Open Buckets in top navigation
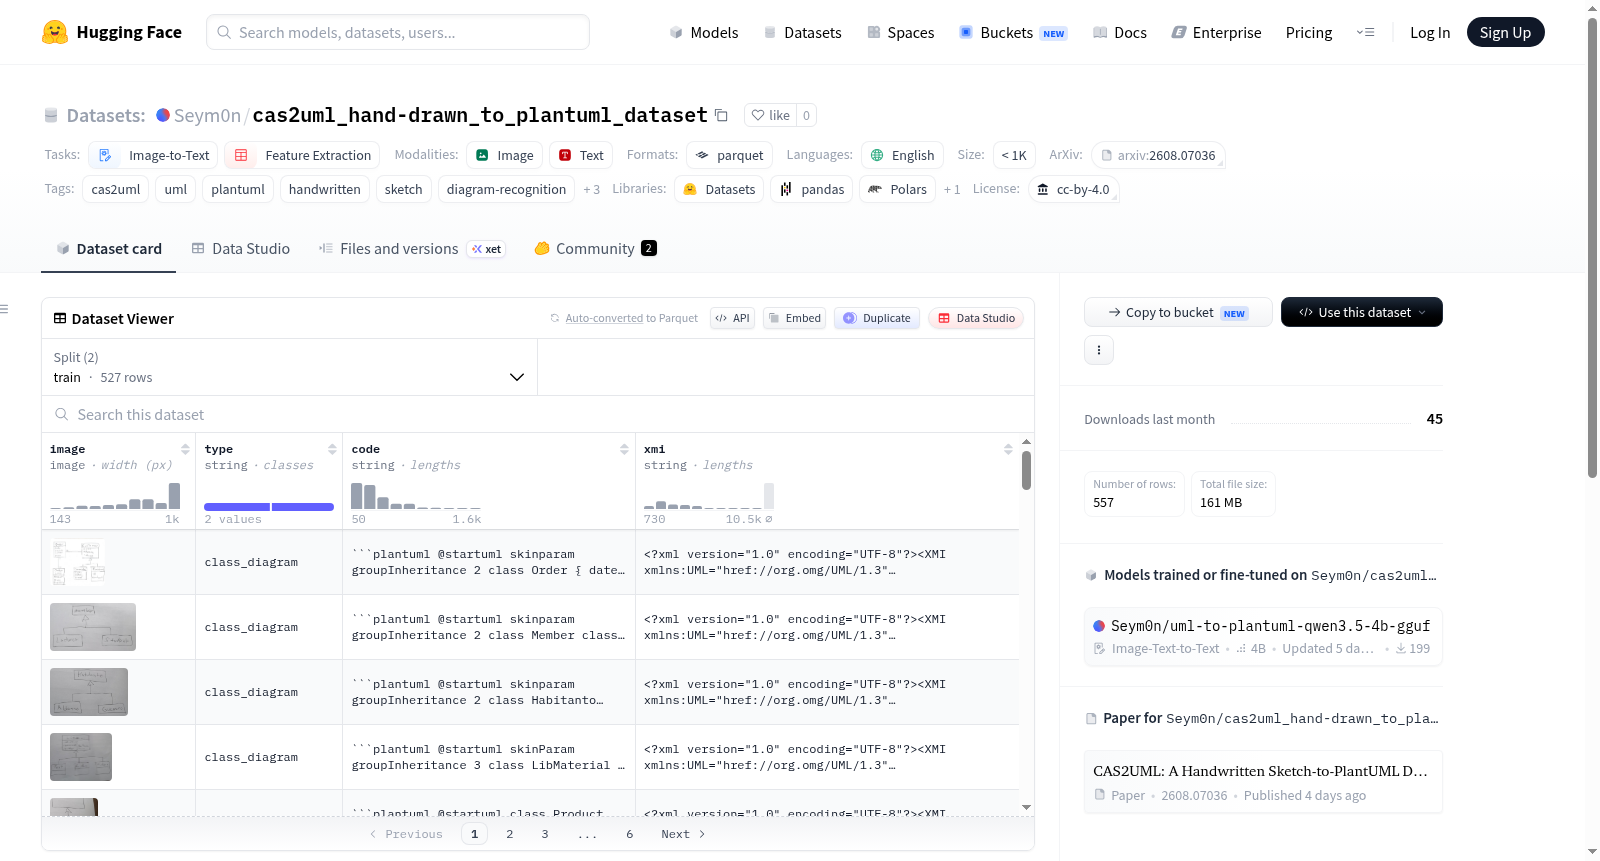The width and height of the screenshot is (1600, 861). click(x=1013, y=32)
